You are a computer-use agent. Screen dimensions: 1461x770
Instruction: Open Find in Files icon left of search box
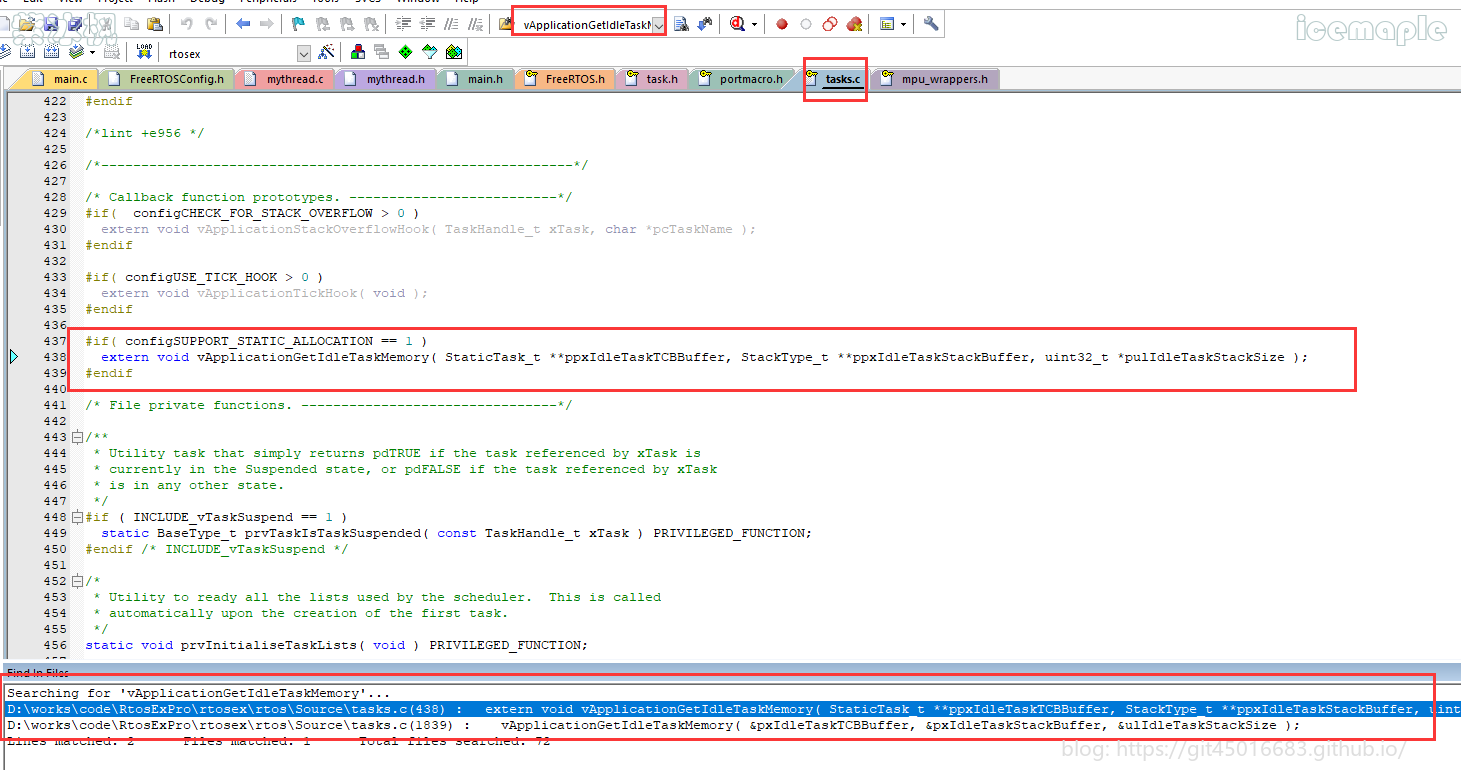click(505, 23)
